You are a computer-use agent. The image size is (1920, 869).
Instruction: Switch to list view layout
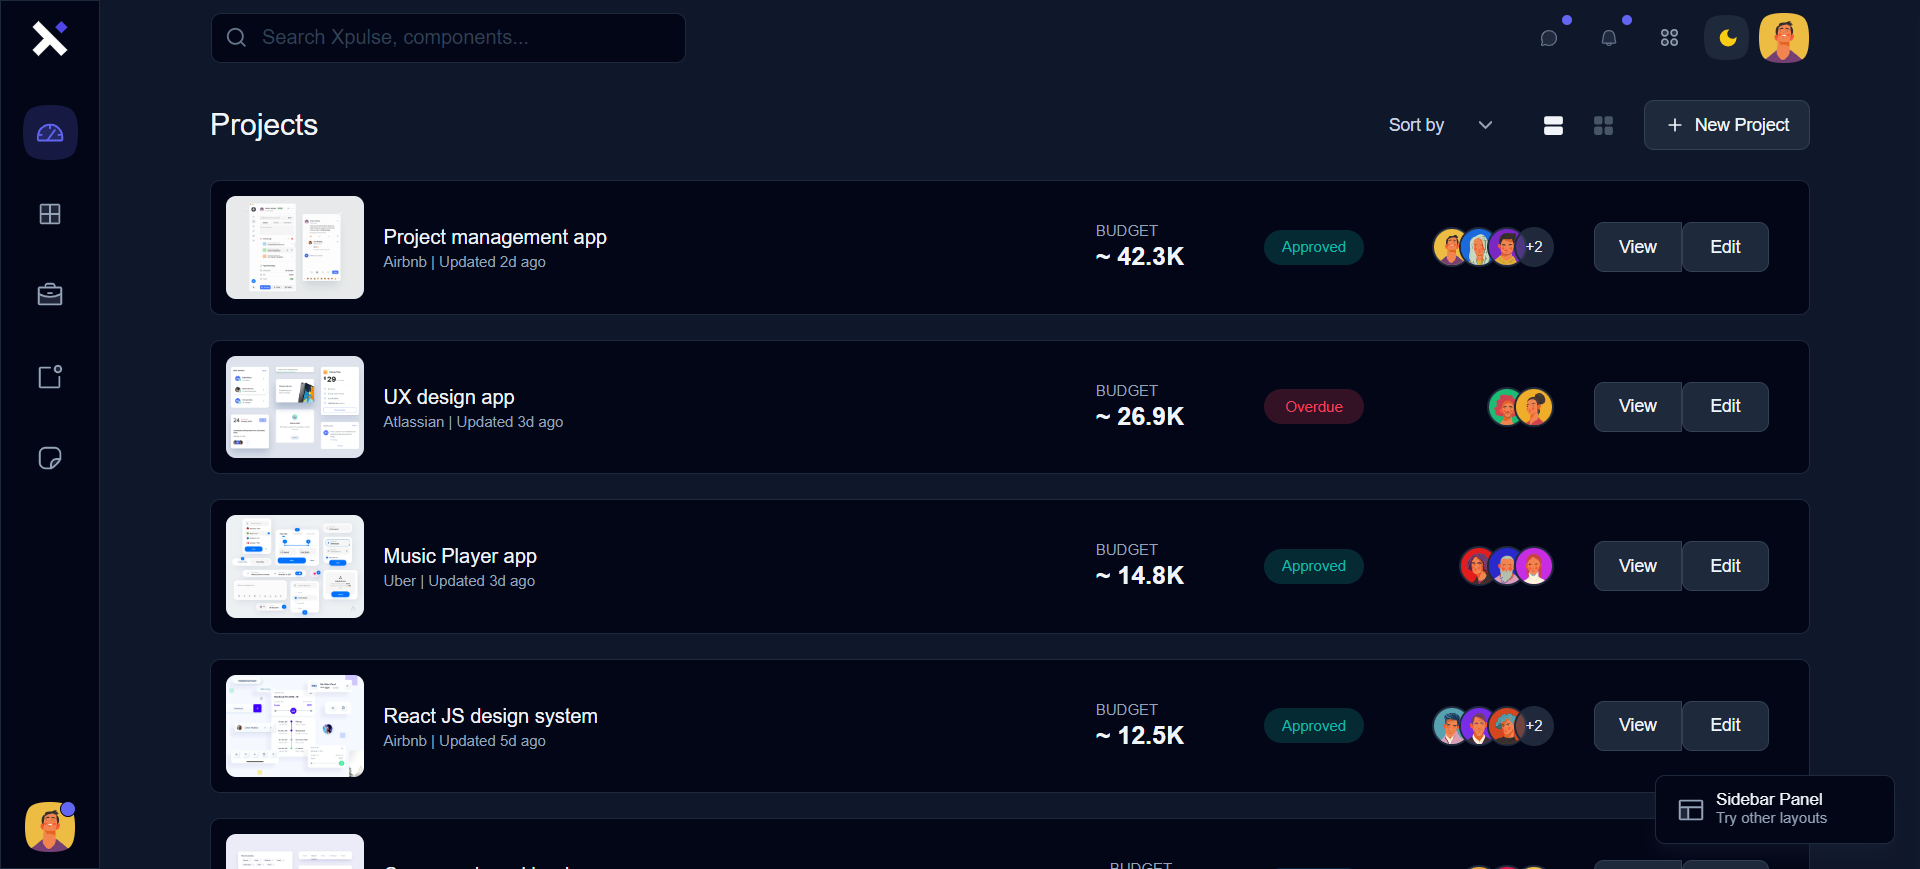point(1553,125)
